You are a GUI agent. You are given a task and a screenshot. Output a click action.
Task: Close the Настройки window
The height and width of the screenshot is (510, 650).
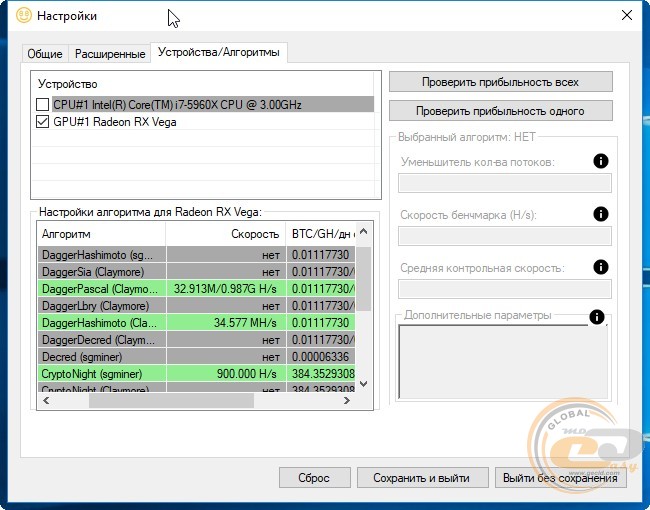point(627,15)
